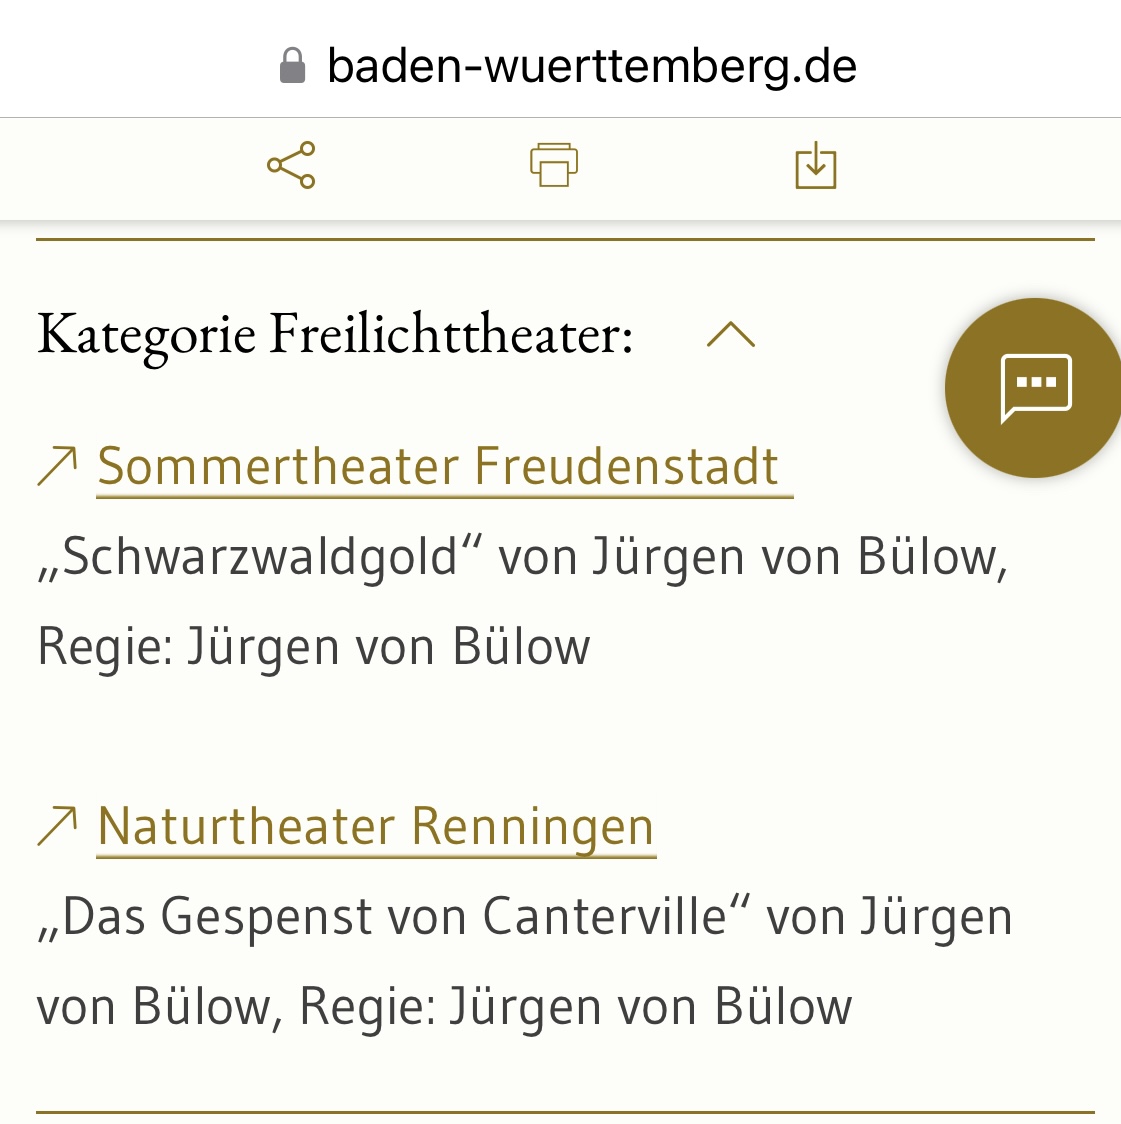
Task: Click the arrow icon beside Naturtheater Renningen
Action: click(x=58, y=826)
